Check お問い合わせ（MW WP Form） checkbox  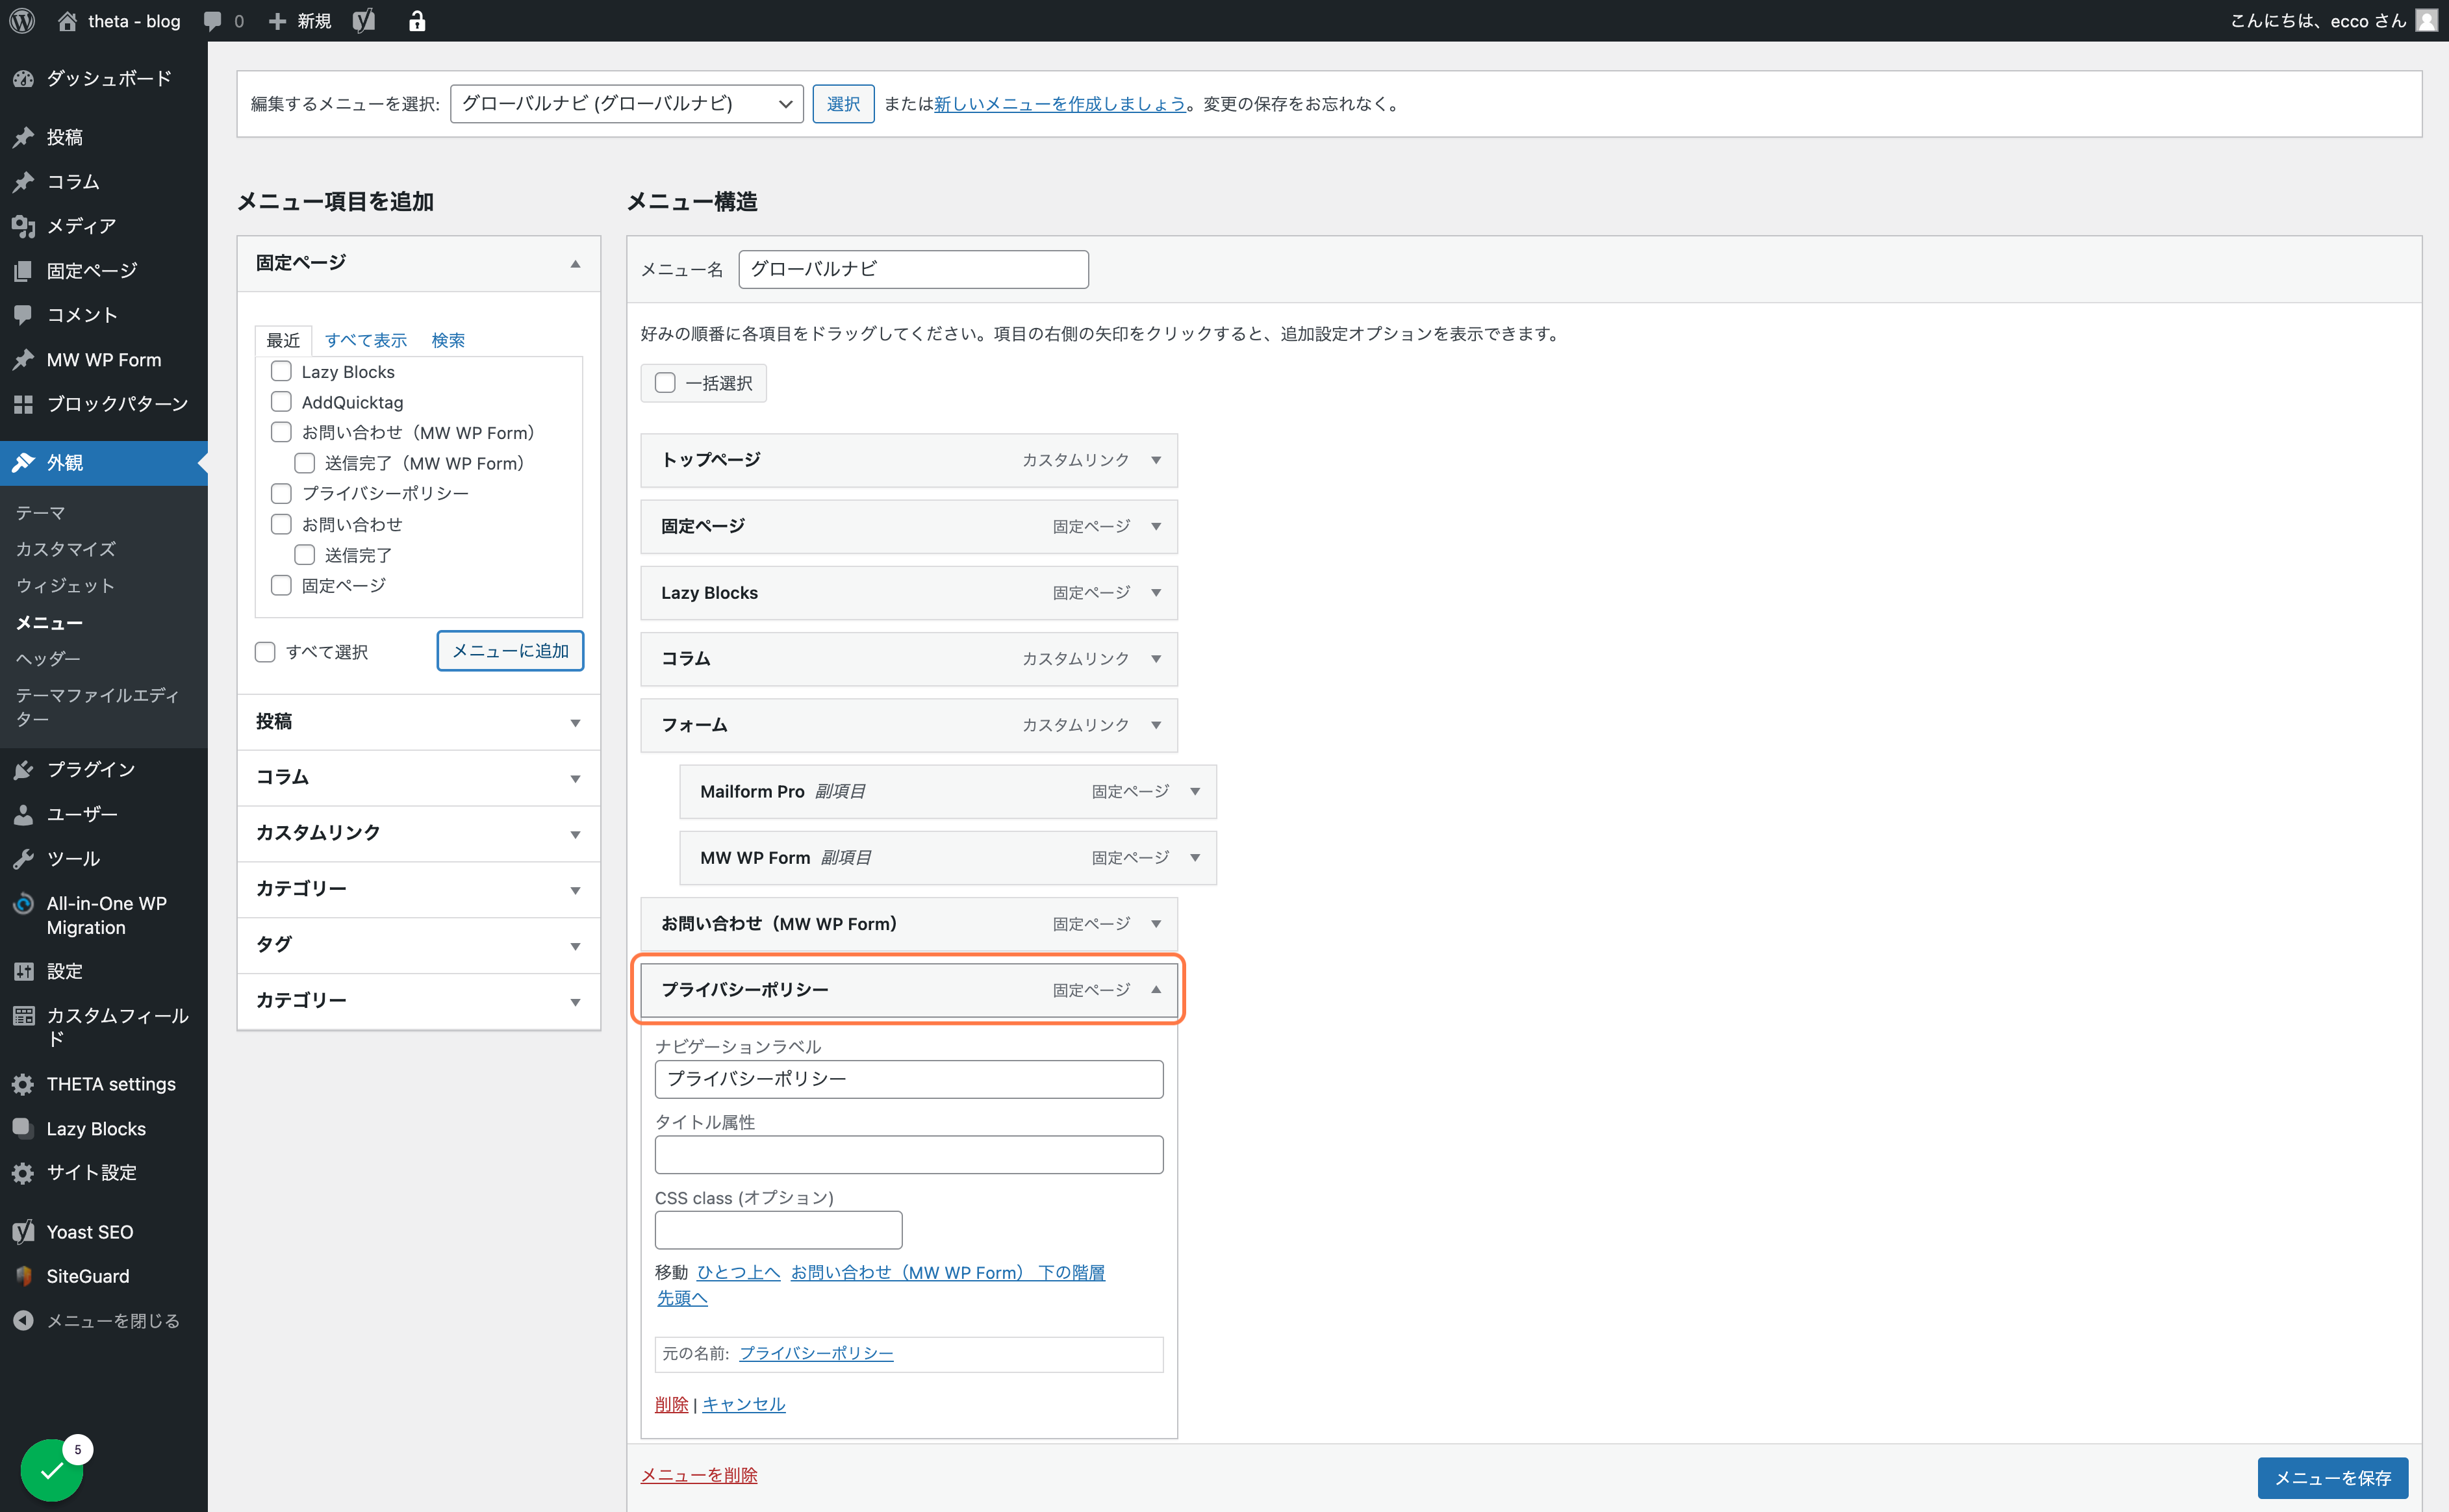tap(281, 432)
